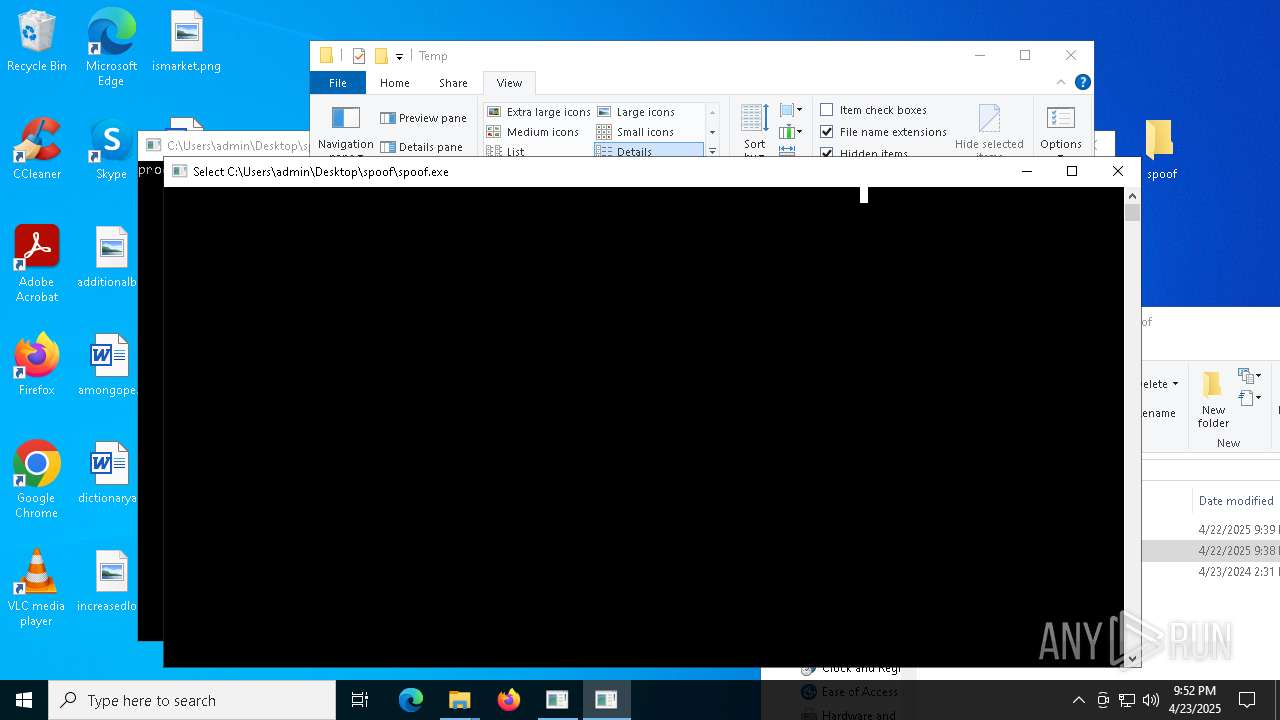This screenshot has width=1280, height=720.
Task: Open the Recycle Bin desktop icon
Action: (x=37, y=42)
